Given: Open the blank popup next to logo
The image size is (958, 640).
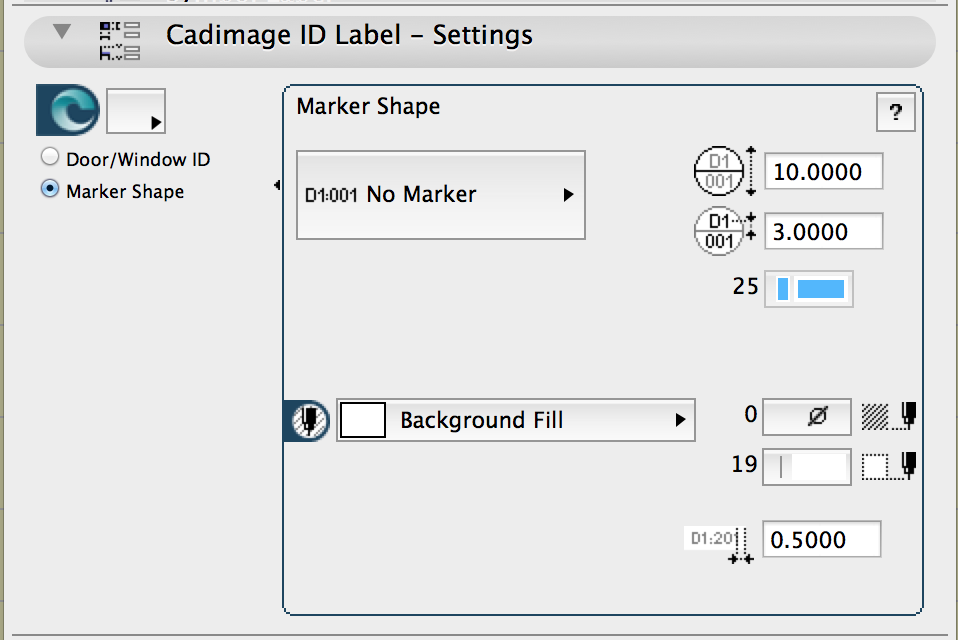Looking at the screenshot, I should coord(136,111).
